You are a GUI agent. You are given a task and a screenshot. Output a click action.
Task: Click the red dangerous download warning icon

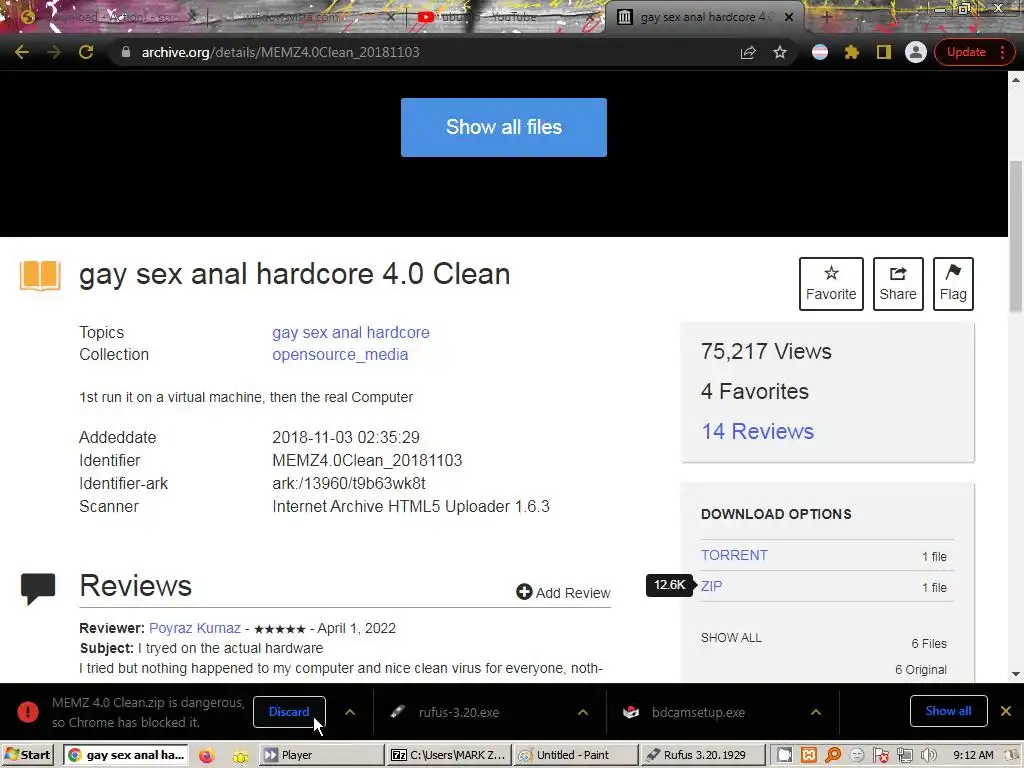(27, 712)
